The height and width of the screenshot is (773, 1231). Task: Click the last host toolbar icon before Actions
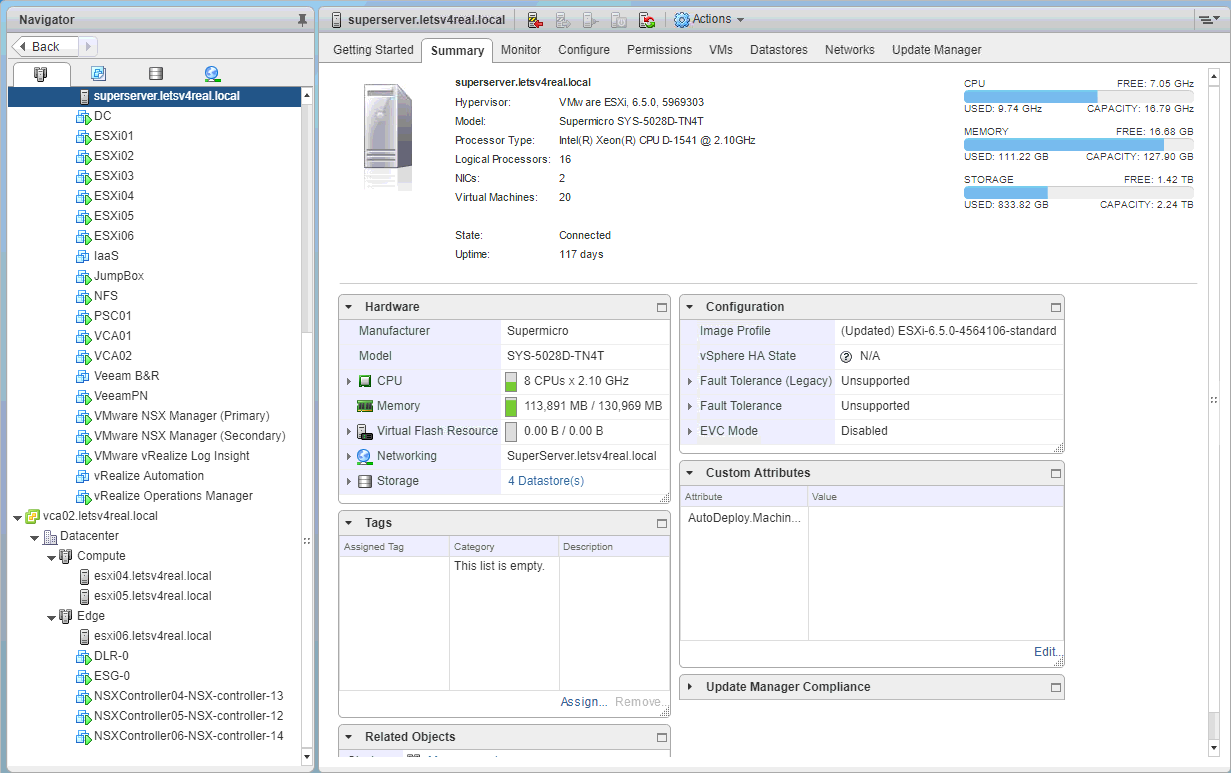(647, 19)
